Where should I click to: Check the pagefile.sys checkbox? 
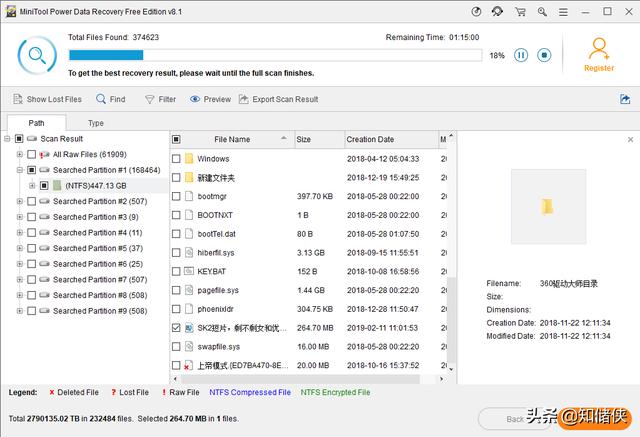(176, 290)
